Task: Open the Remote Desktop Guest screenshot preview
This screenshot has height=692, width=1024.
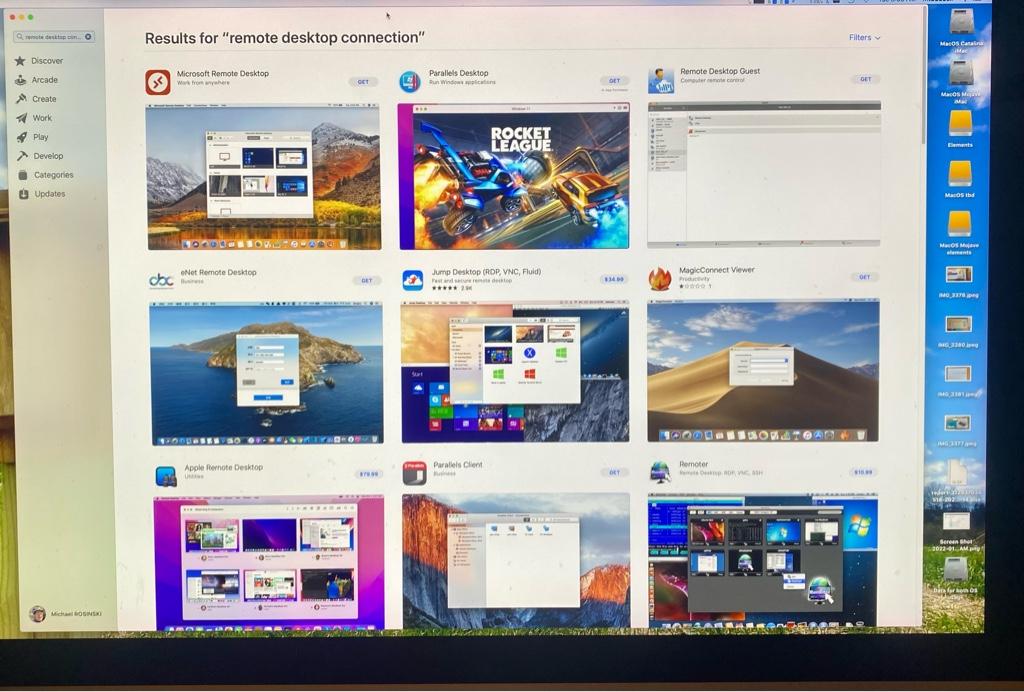Action: point(763,174)
